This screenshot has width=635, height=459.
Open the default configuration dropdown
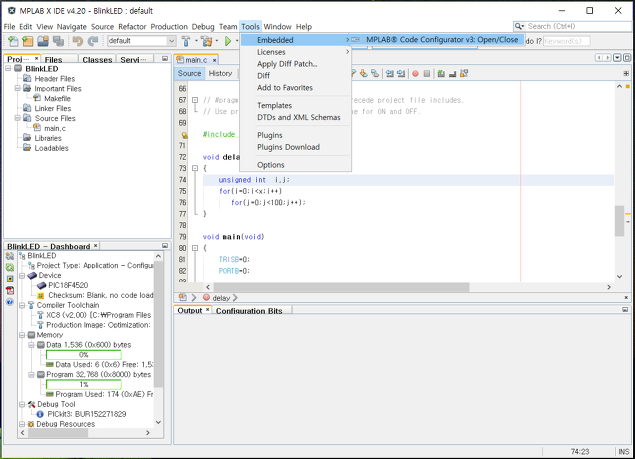click(x=171, y=41)
